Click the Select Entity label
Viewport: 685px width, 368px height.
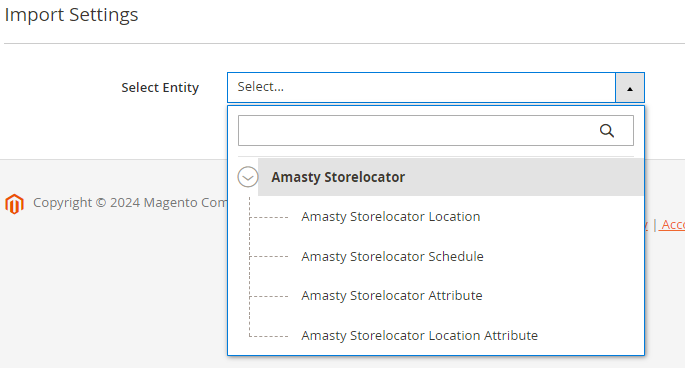(x=160, y=87)
